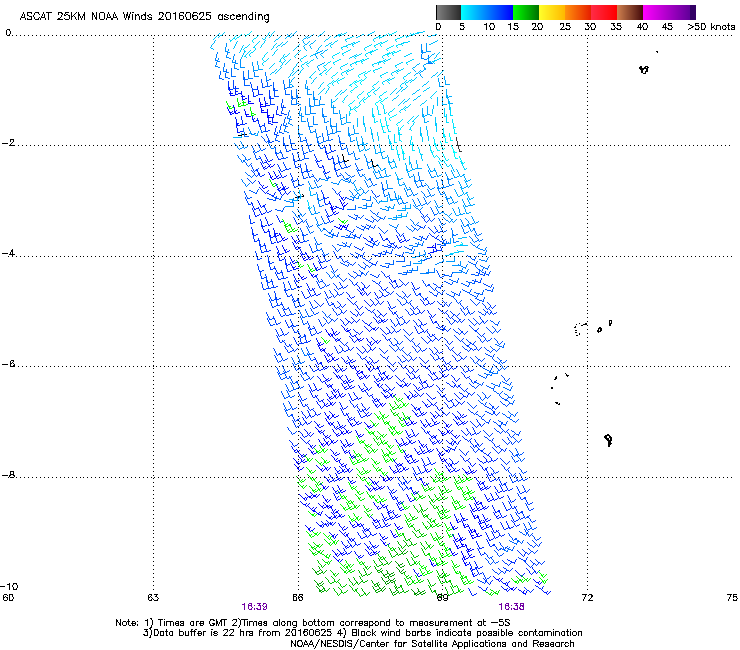Click the 'NOAA/NESDIS/Center for Satellite Applications and Research' credit
The width and height of the screenshot is (740, 650).
(x=432, y=644)
